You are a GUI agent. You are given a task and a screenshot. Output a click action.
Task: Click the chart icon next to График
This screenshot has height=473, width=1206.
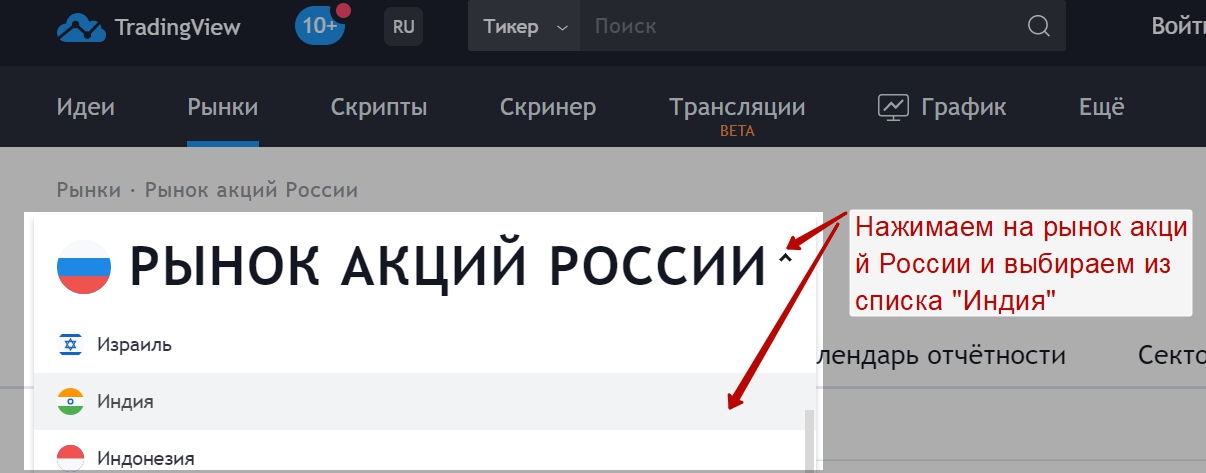click(892, 107)
